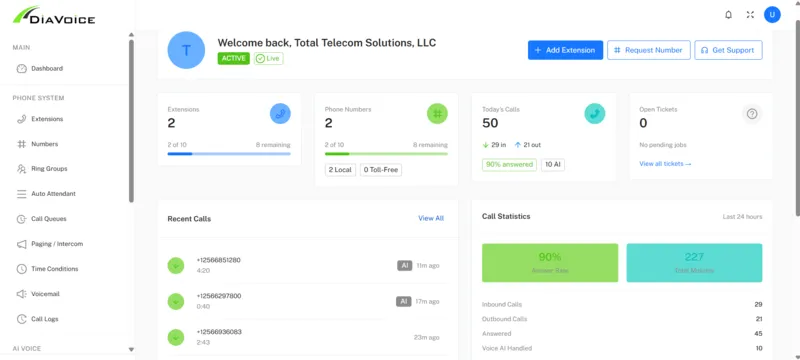The height and width of the screenshot is (360, 800).
Task: Toggle fullscreen with the expand icon
Action: coord(750,15)
